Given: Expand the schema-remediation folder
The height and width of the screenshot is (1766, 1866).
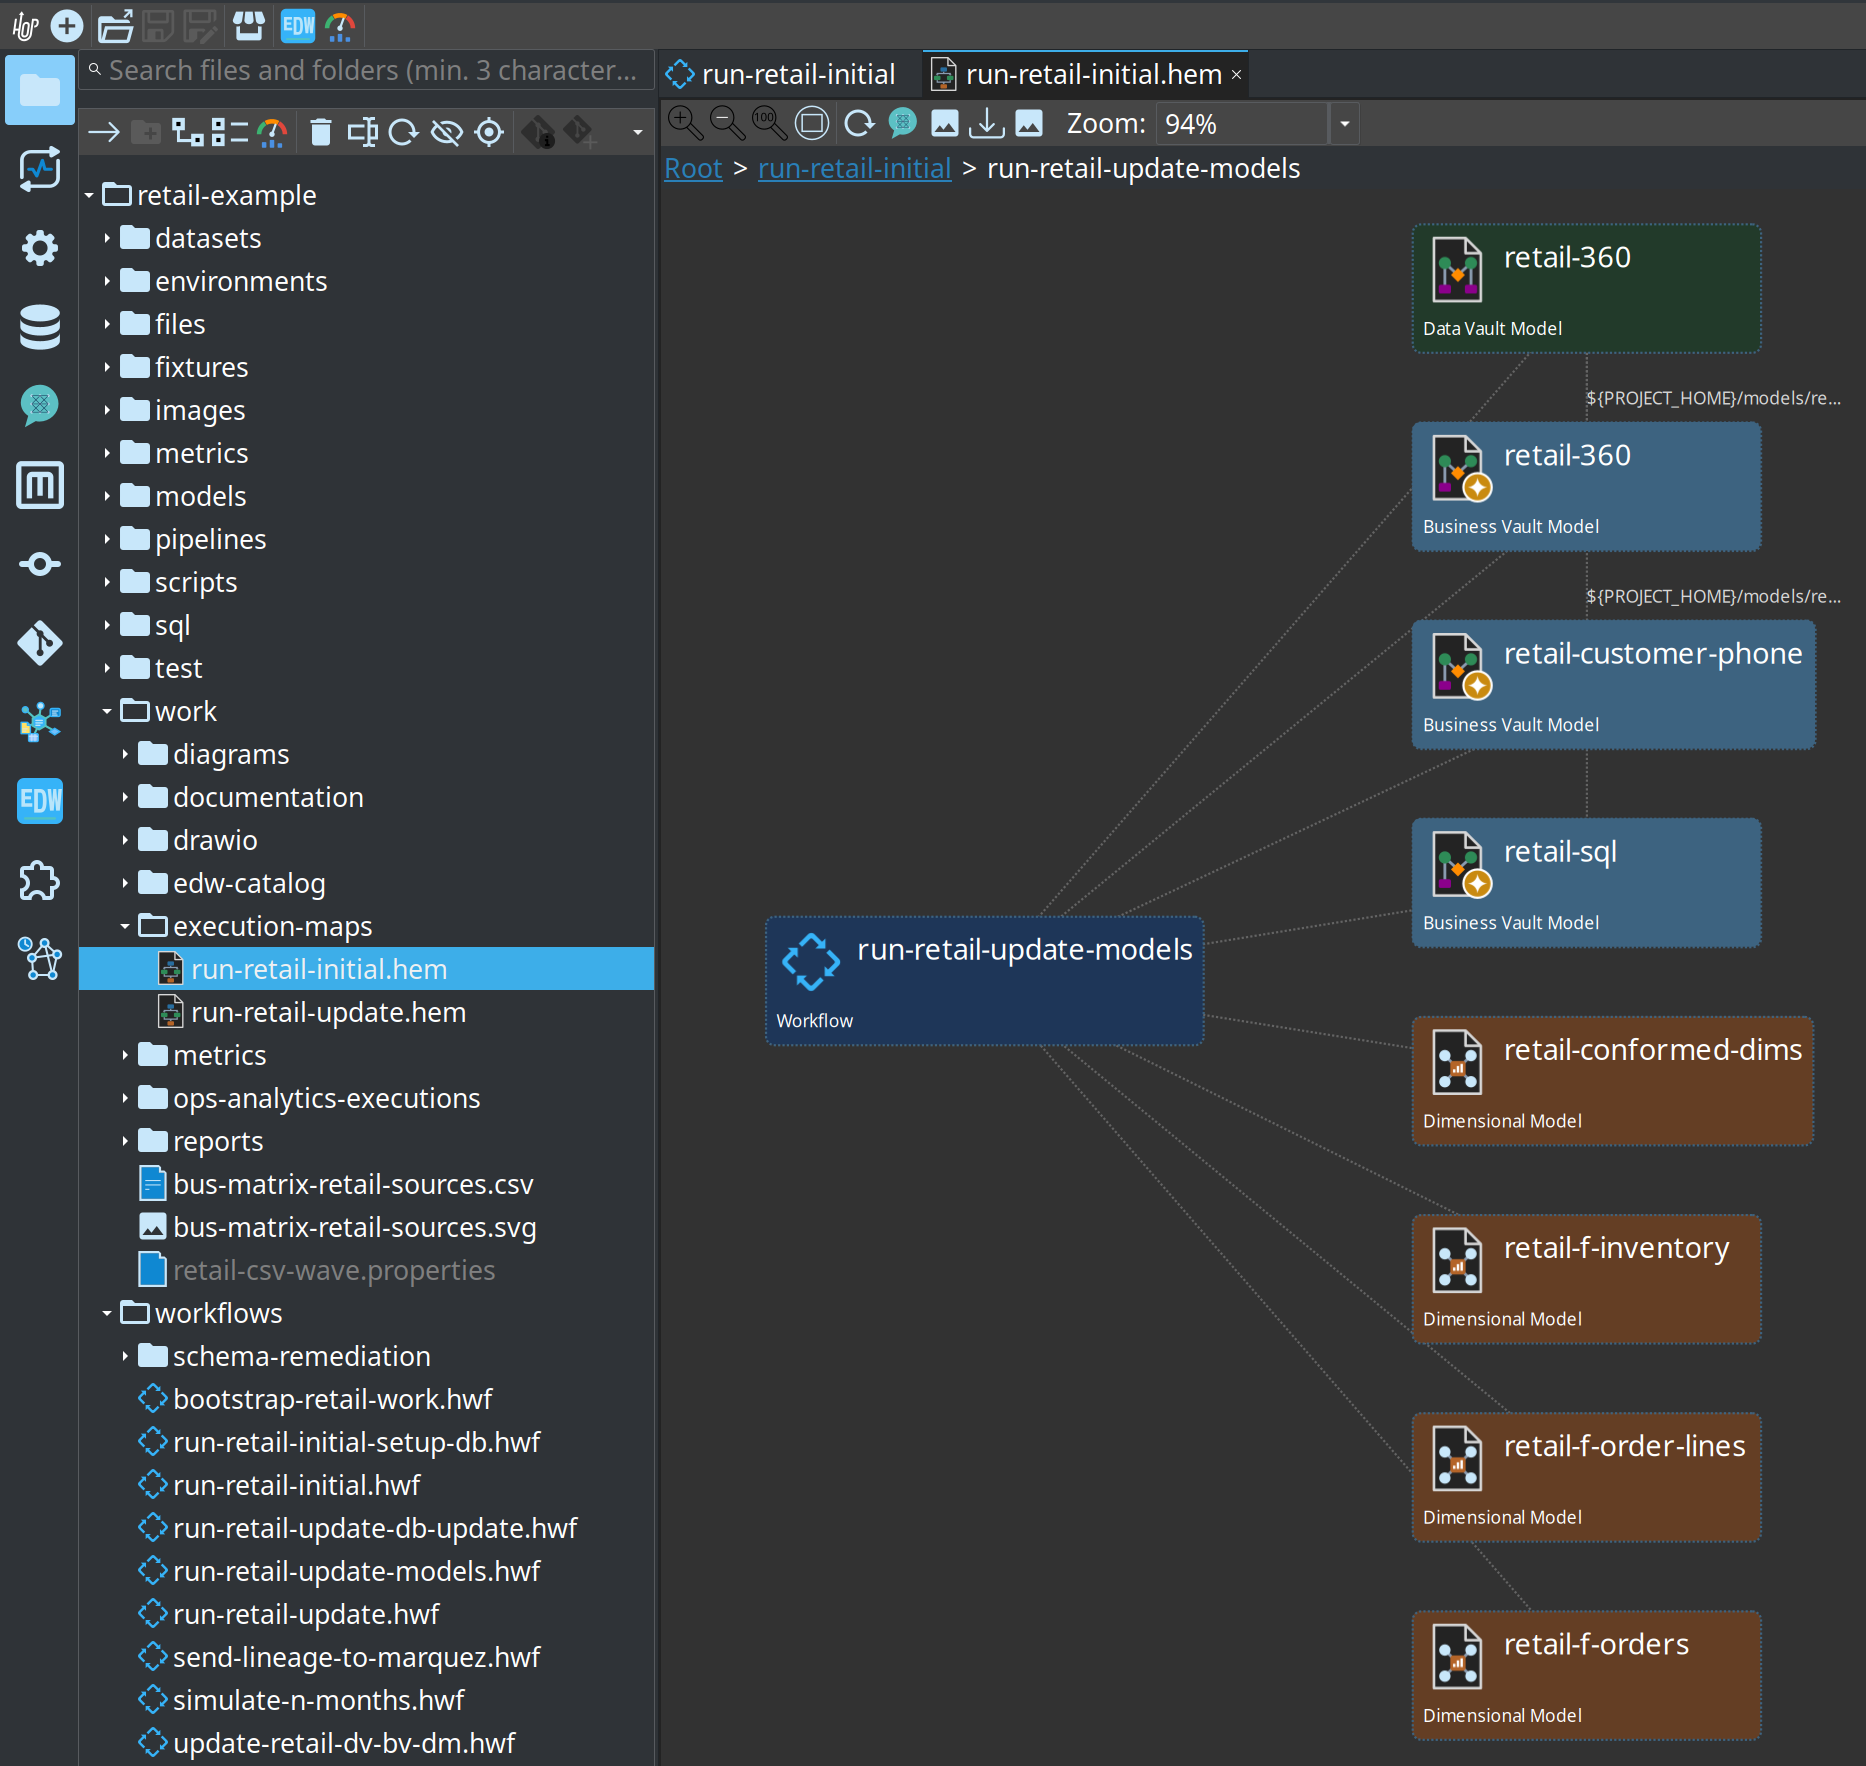Looking at the screenshot, I should click(125, 1356).
